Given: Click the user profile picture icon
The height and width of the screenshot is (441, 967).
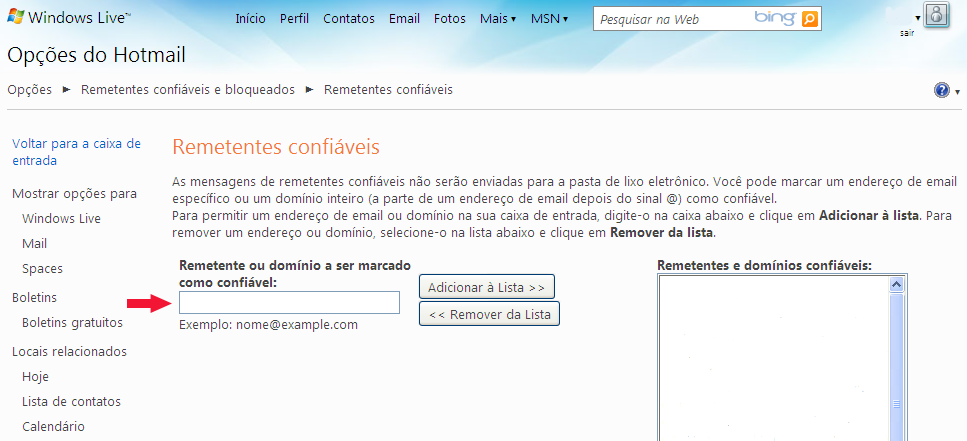Looking at the screenshot, I should pyautogui.click(x=936, y=15).
